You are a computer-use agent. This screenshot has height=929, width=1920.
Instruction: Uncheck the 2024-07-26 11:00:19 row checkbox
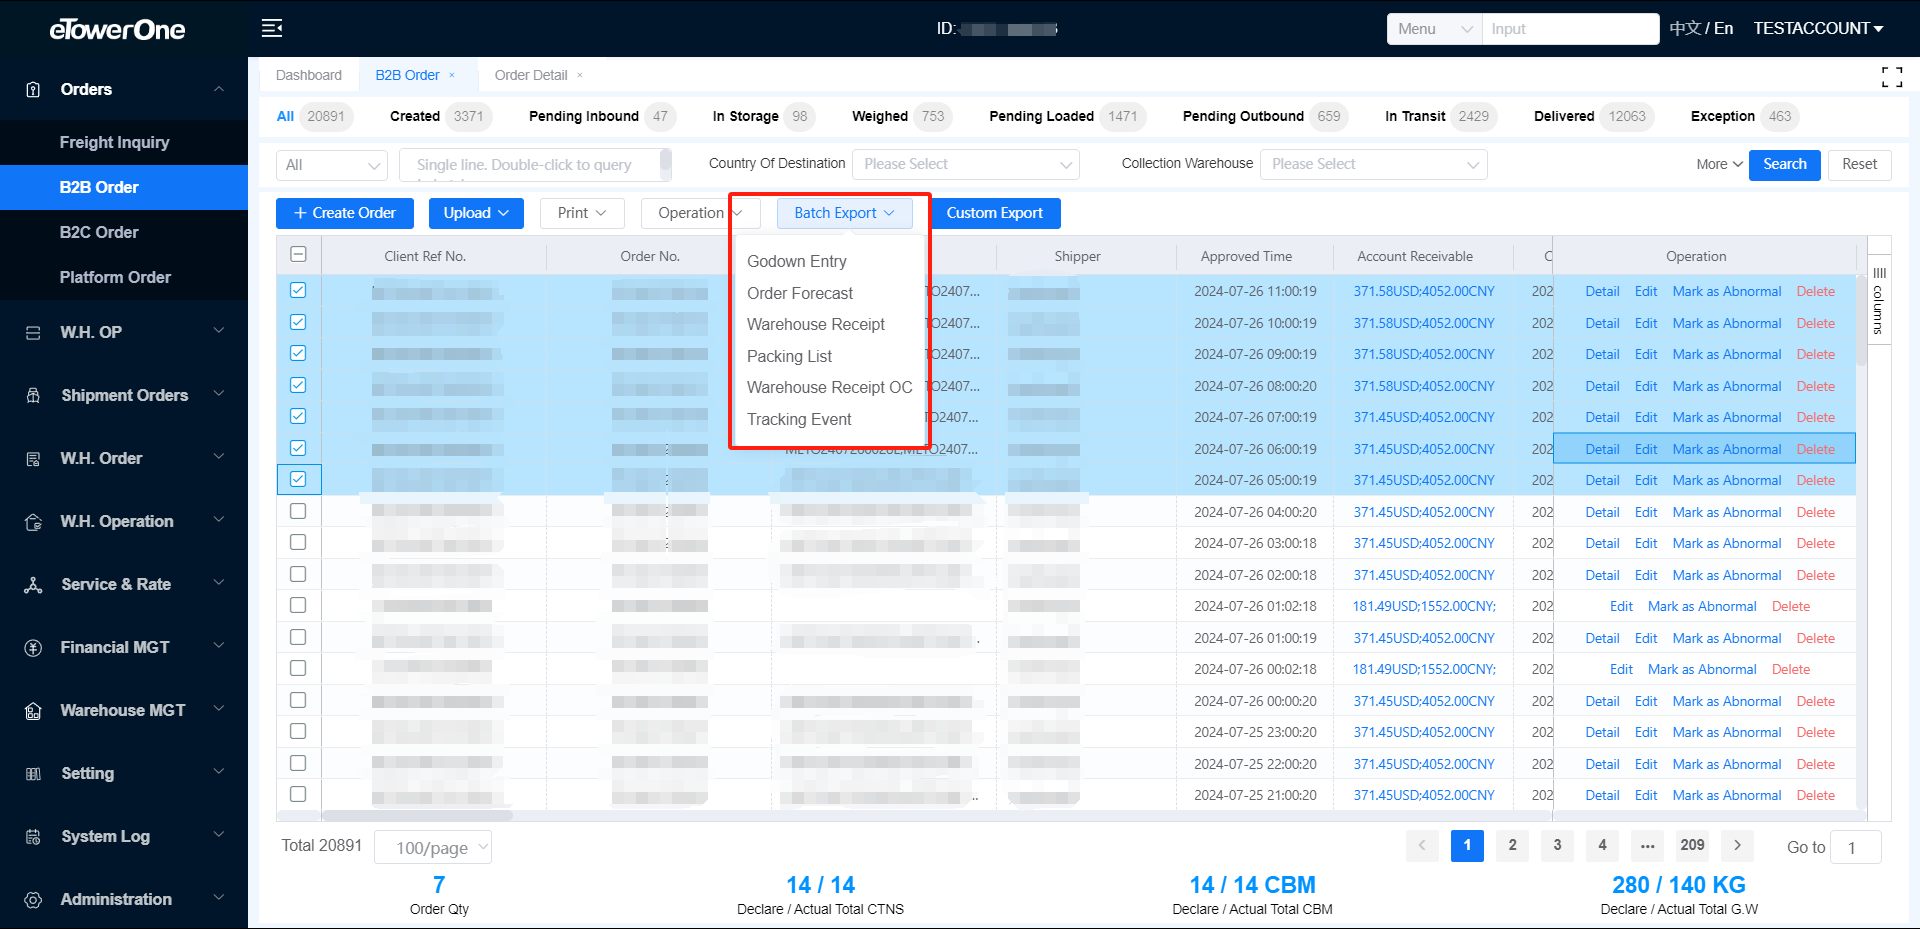coord(298,290)
